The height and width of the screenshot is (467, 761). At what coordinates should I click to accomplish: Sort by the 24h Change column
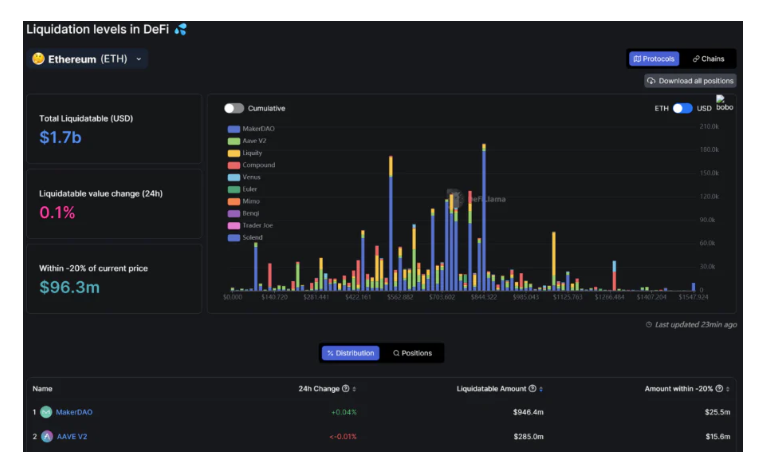point(354,389)
